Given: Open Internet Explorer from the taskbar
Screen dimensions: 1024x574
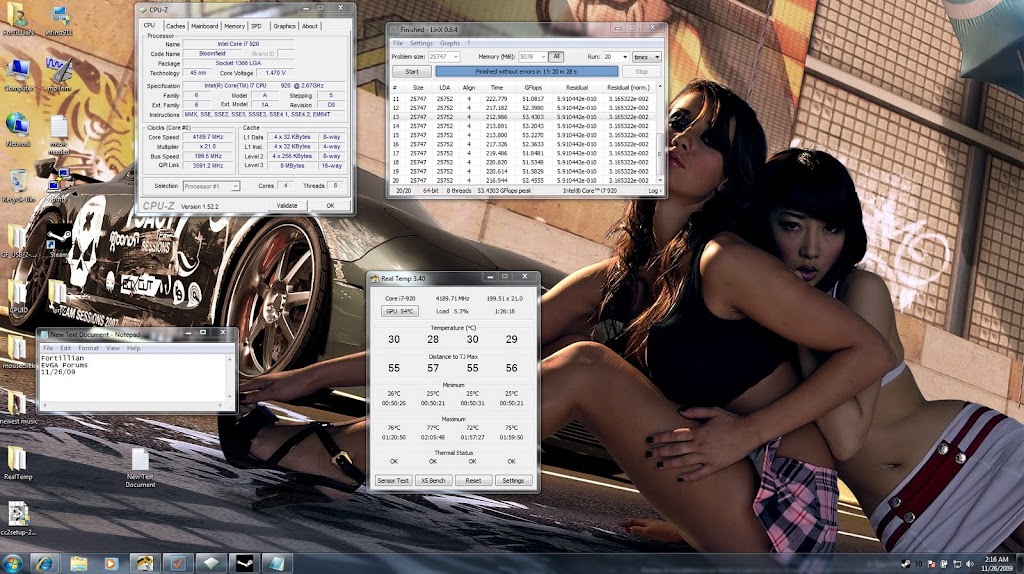Looking at the screenshot, I should coord(46,562).
